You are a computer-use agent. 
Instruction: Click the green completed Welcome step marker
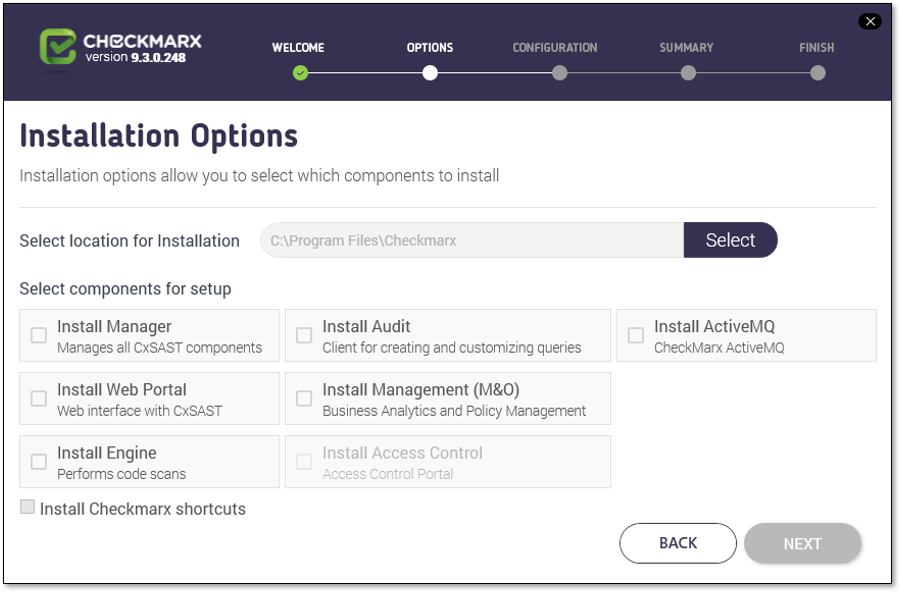click(x=300, y=73)
